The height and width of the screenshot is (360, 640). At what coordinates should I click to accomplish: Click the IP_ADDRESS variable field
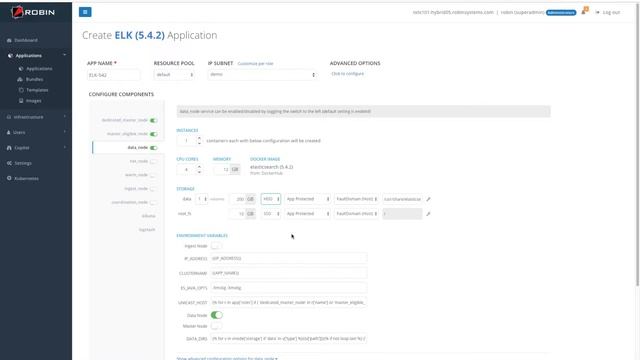(289, 258)
